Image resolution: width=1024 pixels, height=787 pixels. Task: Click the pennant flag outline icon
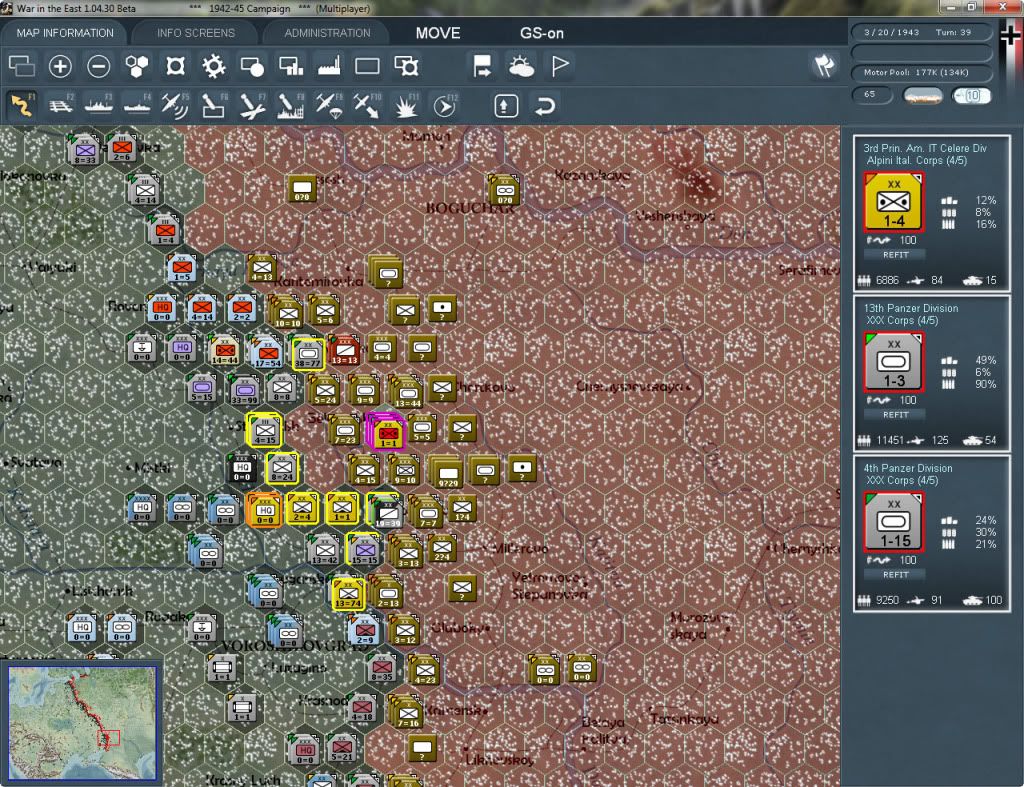pyautogui.click(x=560, y=66)
